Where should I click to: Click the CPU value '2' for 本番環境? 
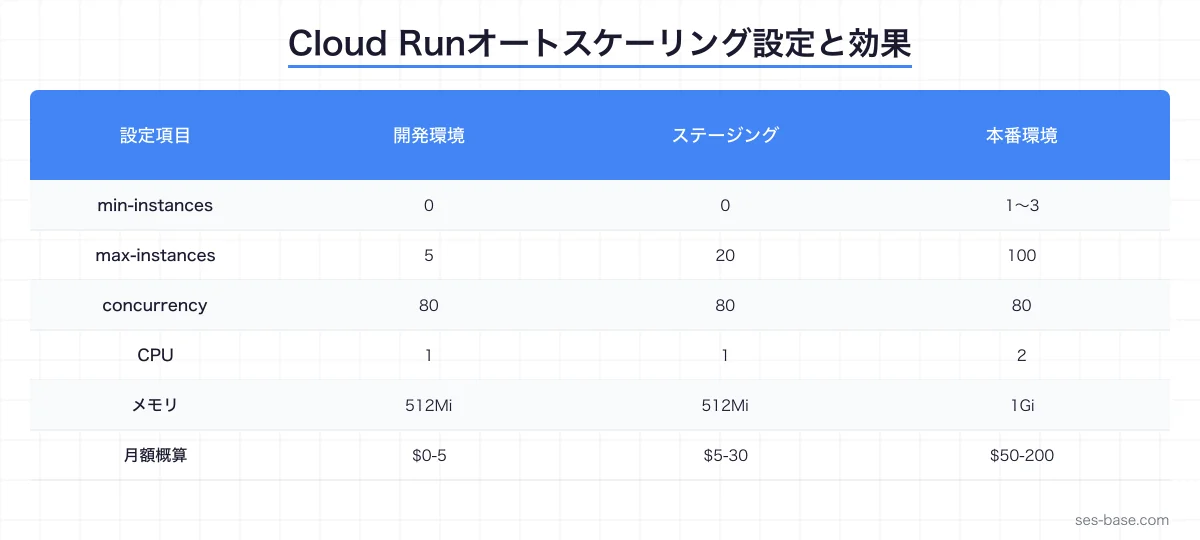[x=1021, y=355]
